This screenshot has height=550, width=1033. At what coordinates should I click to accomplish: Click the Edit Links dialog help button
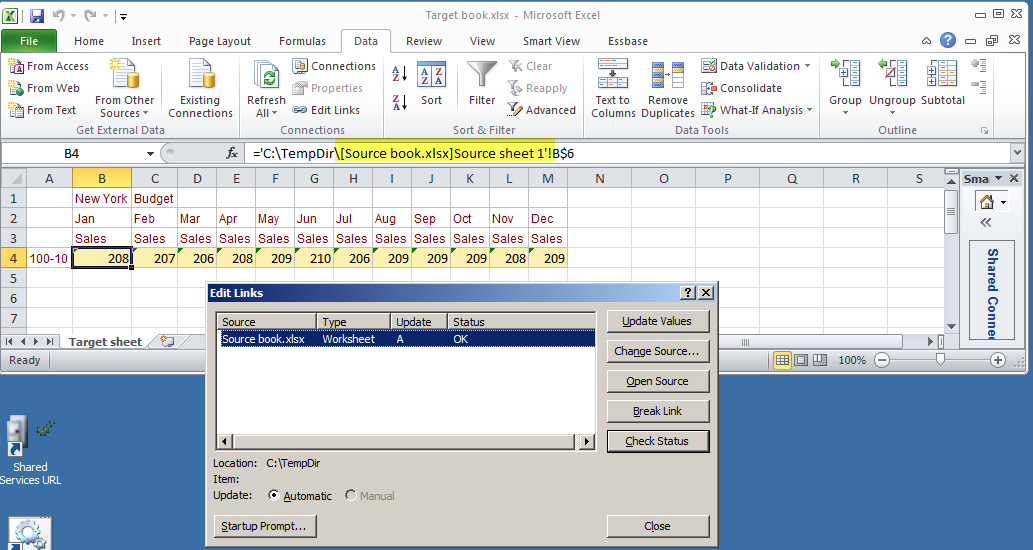click(688, 293)
